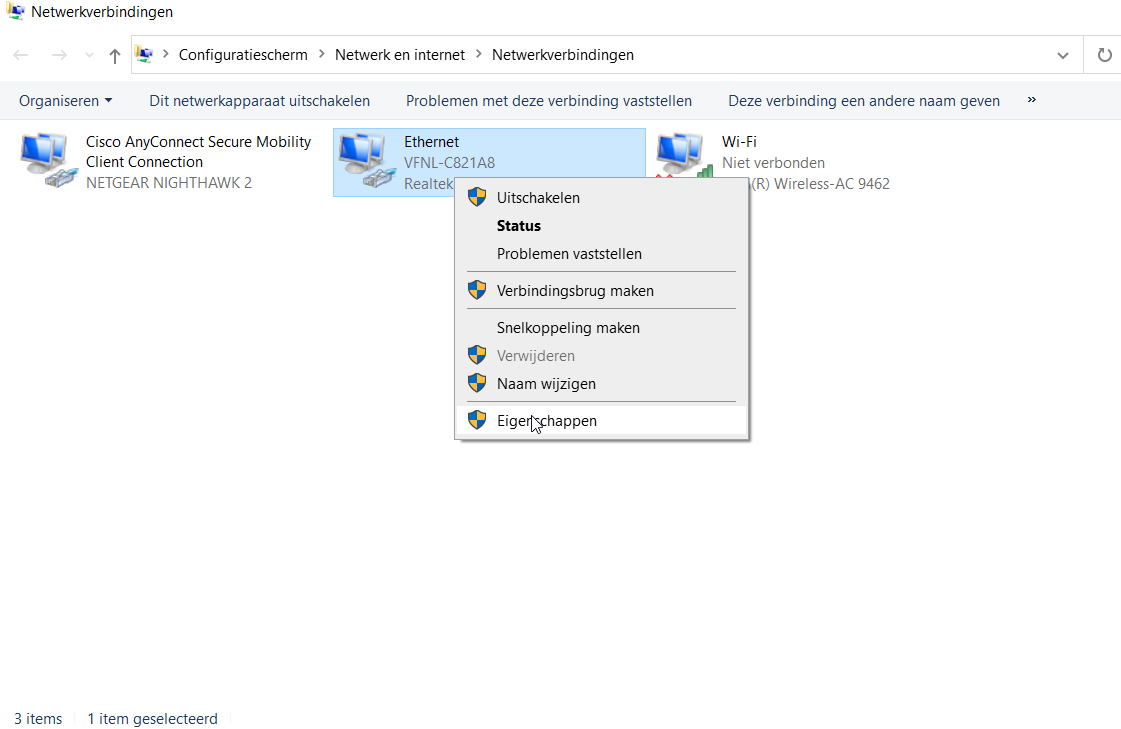Click the network icon in address bar

145,55
